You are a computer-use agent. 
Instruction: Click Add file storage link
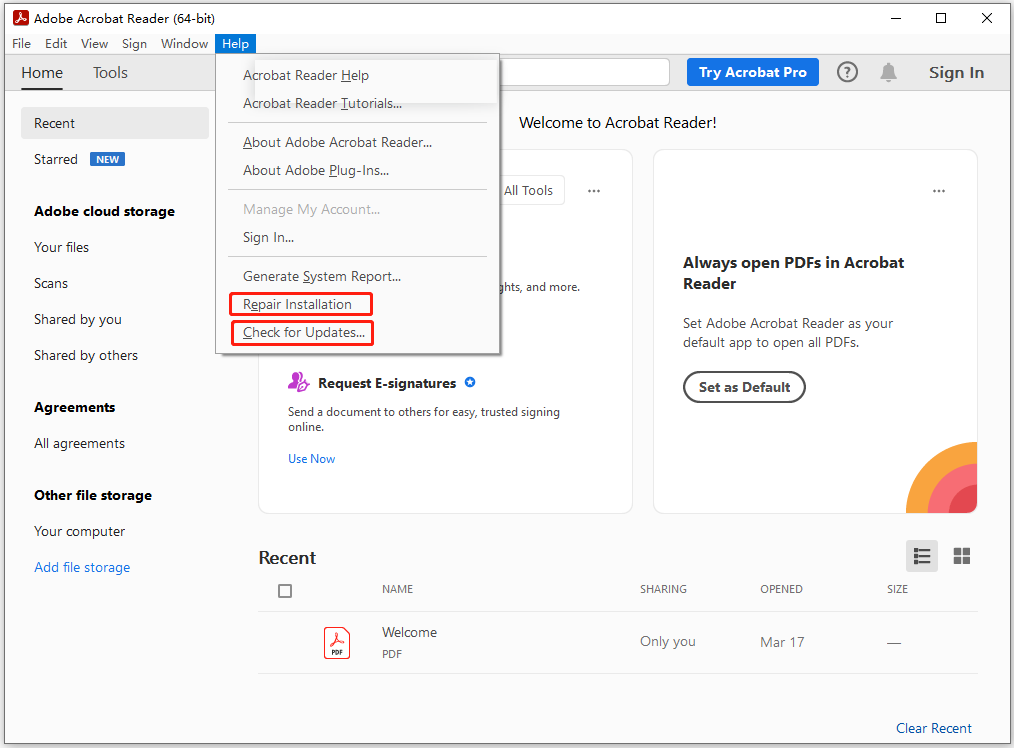pos(82,567)
